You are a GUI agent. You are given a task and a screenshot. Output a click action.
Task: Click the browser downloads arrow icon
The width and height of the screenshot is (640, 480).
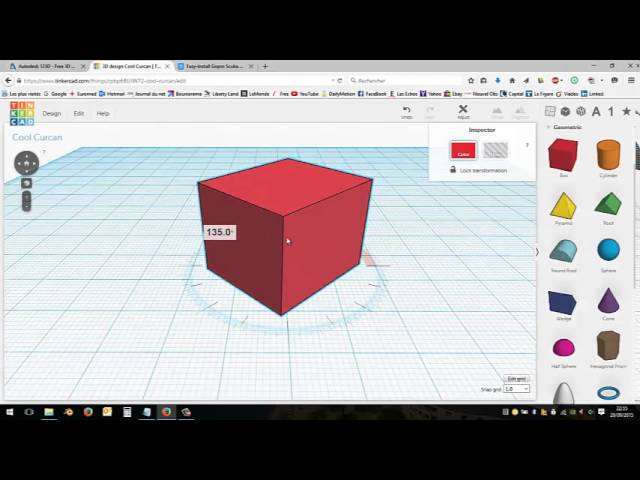[498, 80]
